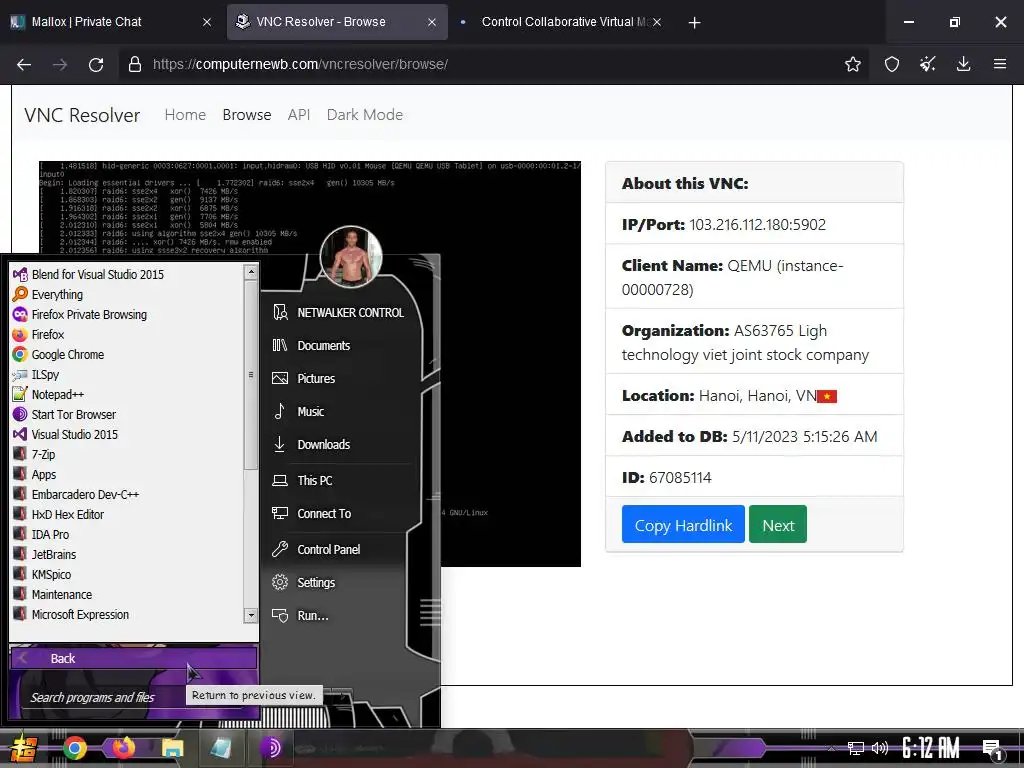Click the network icon in system tray
This screenshot has height=768, width=1024.
(856, 748)
